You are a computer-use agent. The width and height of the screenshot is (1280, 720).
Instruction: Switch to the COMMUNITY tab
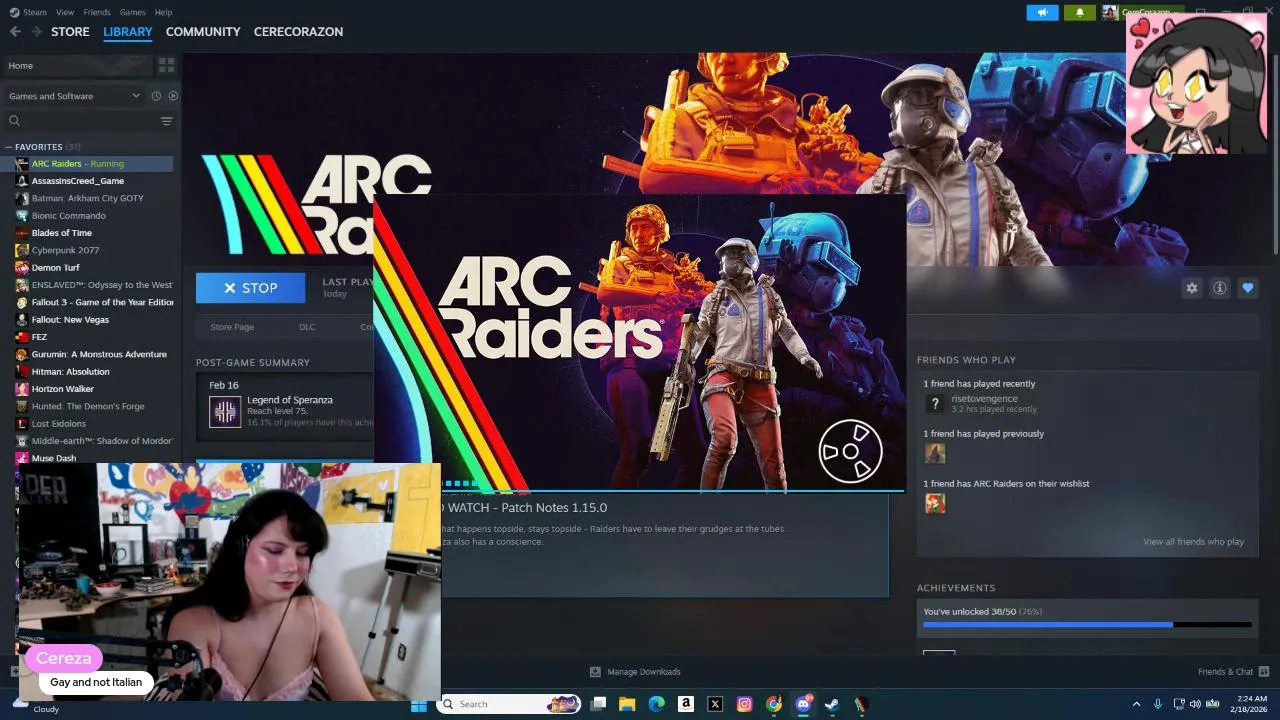click(x=203, y=32)
